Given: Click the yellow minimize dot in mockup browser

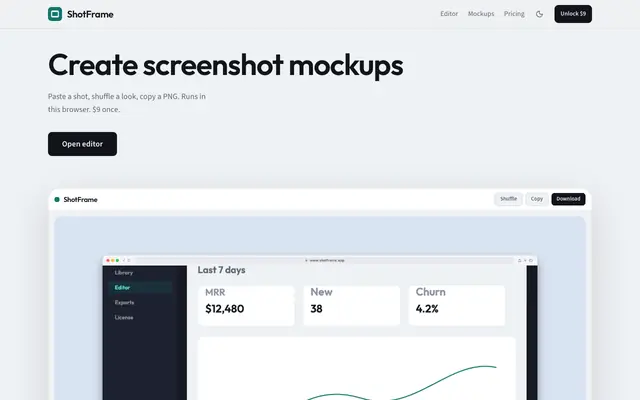Looking at the screenshot, I should click(x=113, y=260).
